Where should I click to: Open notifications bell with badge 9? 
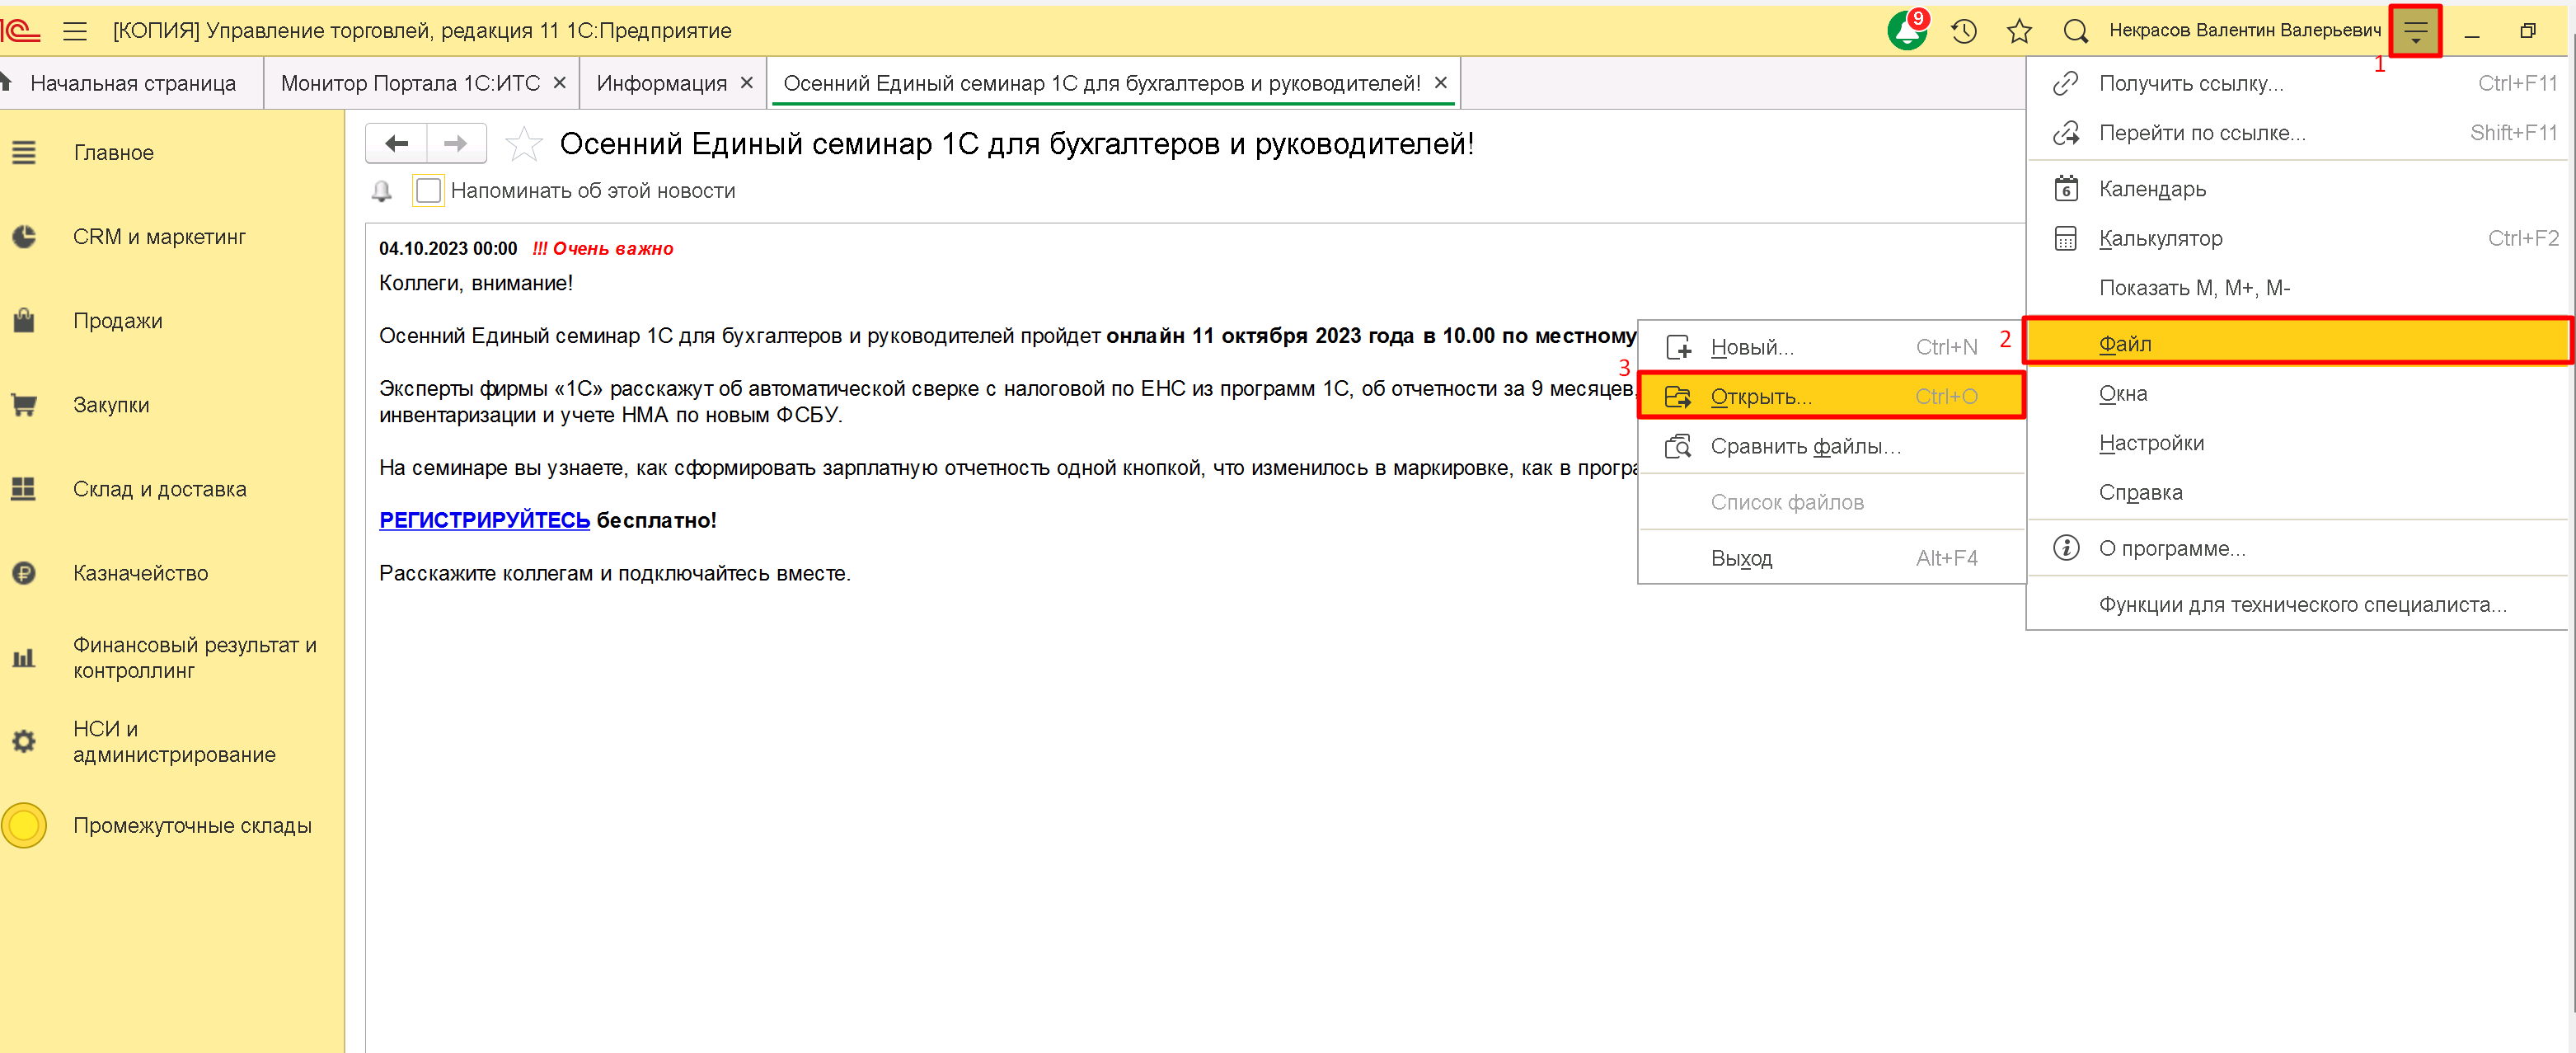tap(1907, 30)
